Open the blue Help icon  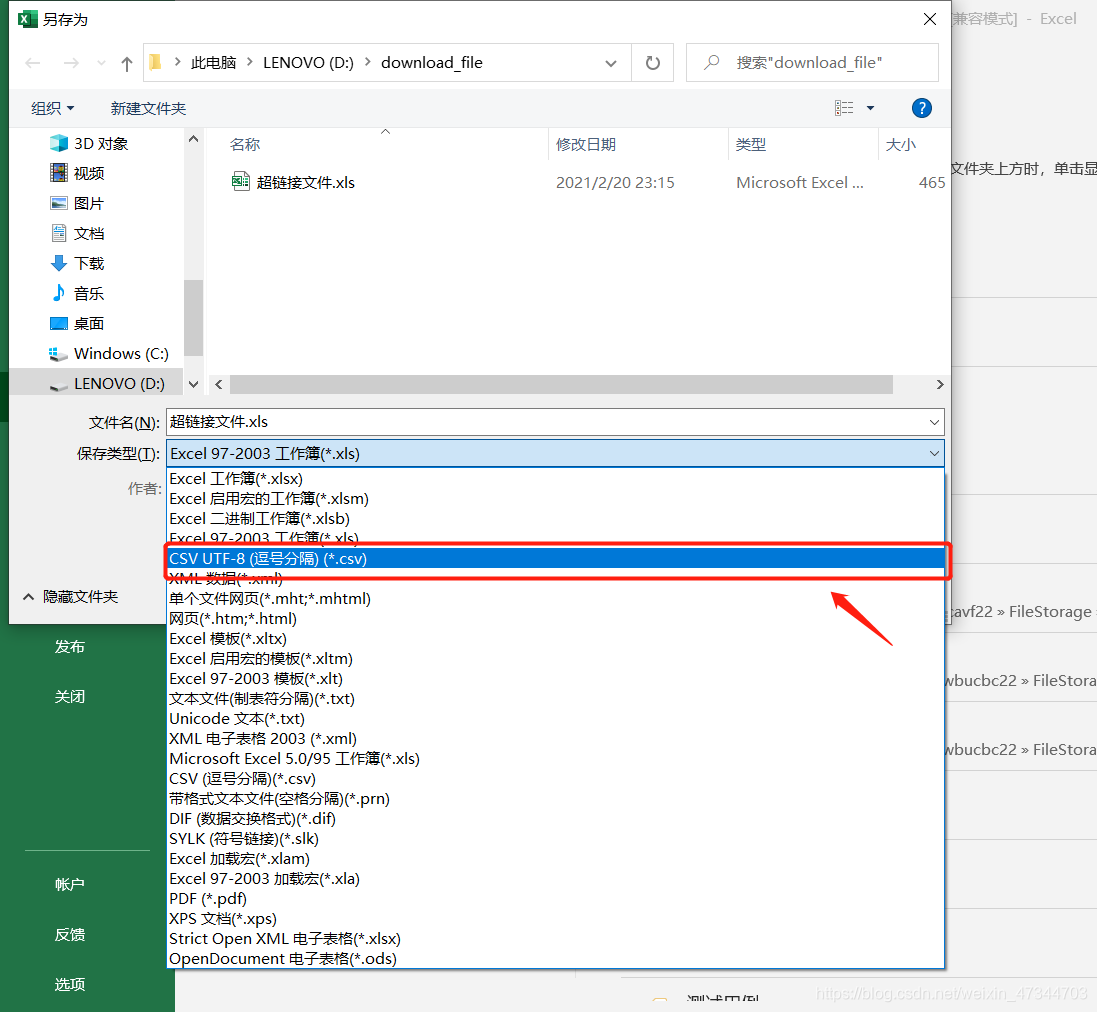pos(921,108)
